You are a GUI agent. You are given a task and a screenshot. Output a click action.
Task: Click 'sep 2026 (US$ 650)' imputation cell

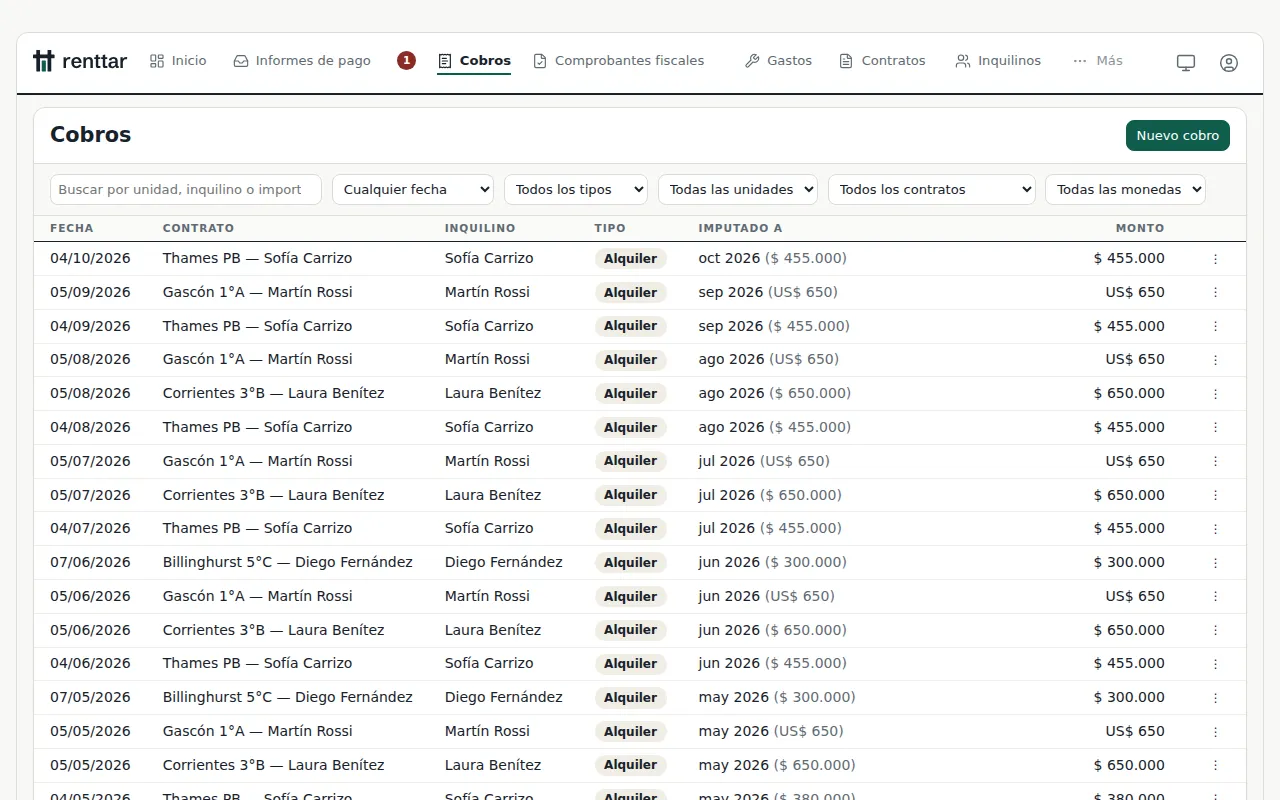pyautogui.click(x=768, y=292)
